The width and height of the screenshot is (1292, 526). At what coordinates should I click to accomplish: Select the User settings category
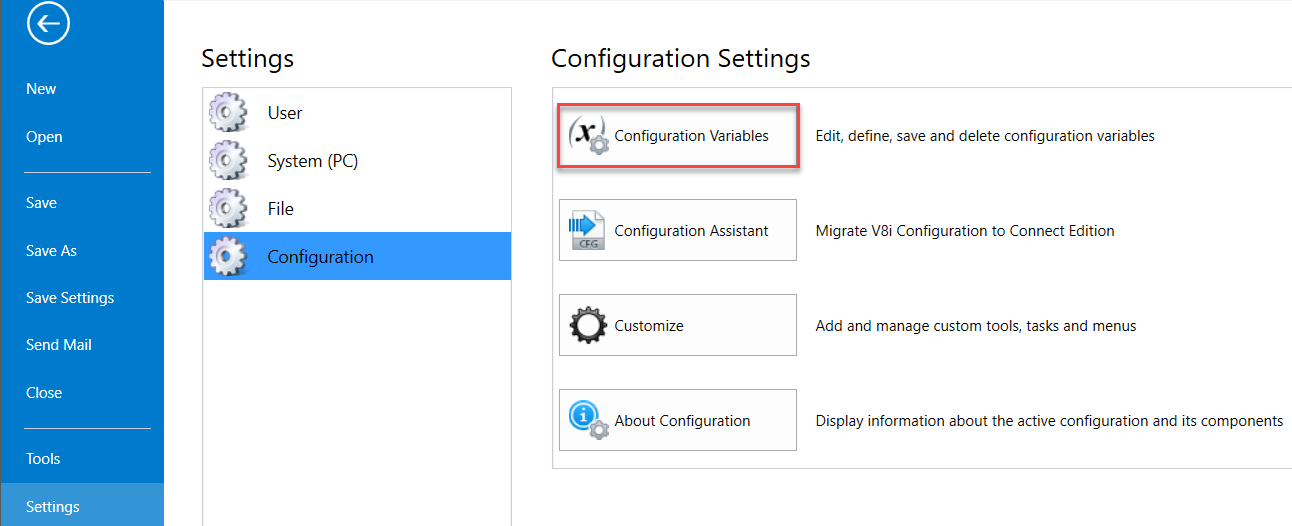(284, 113)
